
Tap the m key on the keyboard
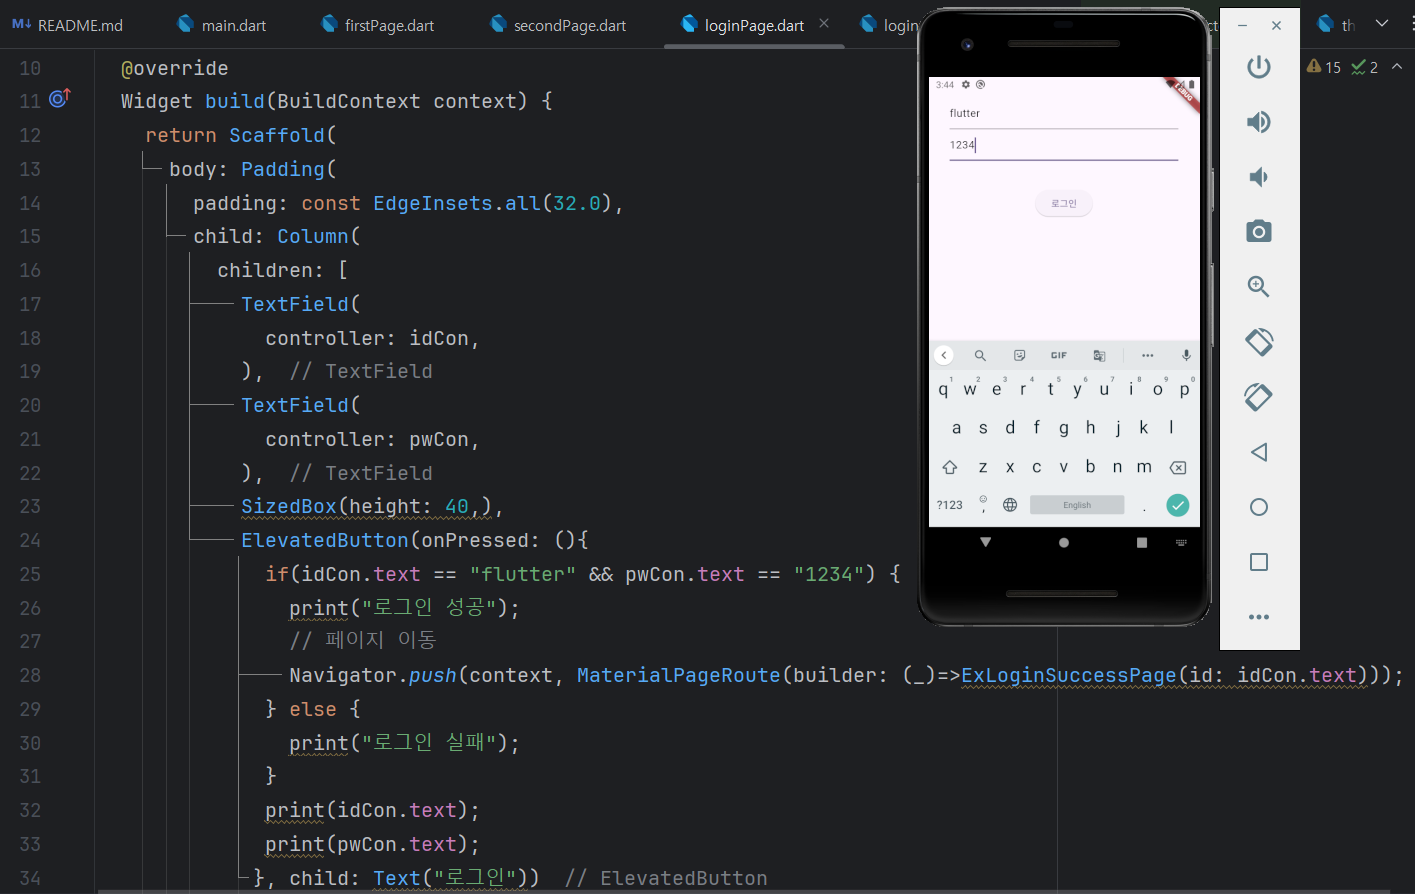[x=1144, y=467]
